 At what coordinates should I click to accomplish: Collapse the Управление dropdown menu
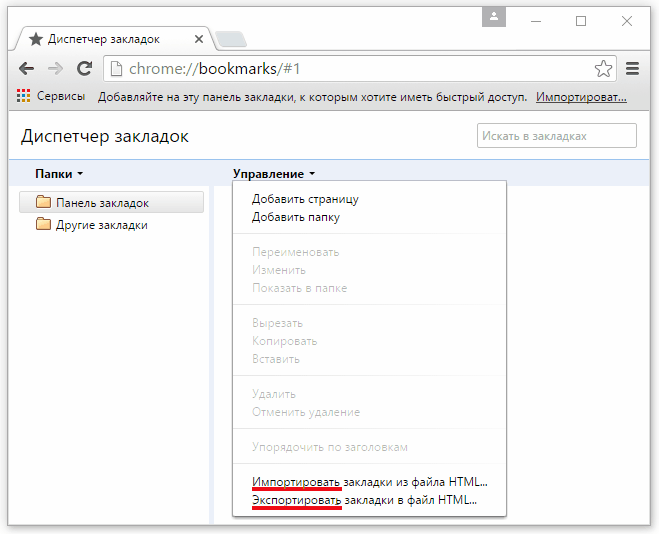[x=274, y=173]
